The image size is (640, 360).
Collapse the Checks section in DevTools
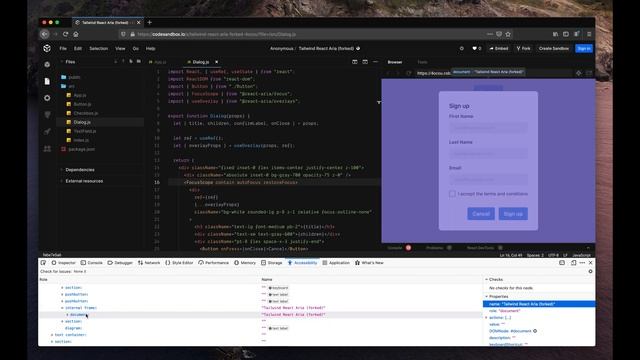(496, 280)
